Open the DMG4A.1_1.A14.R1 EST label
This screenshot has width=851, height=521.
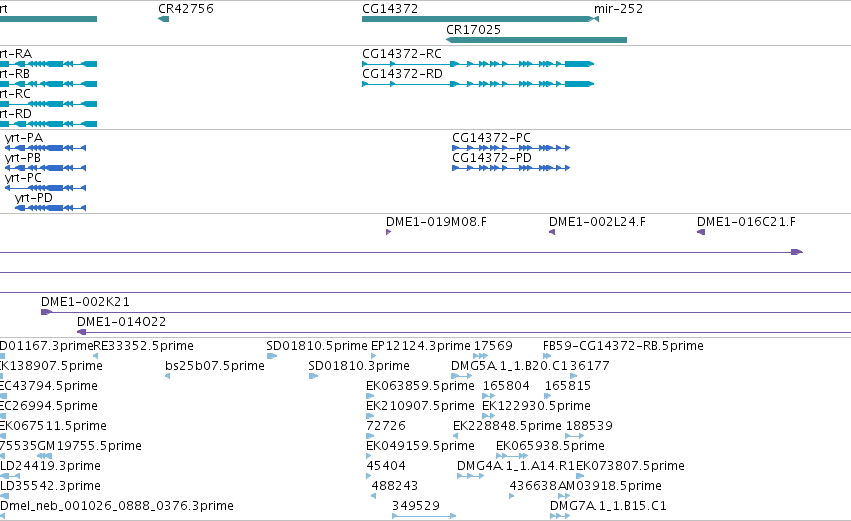(x=516, y=466)
